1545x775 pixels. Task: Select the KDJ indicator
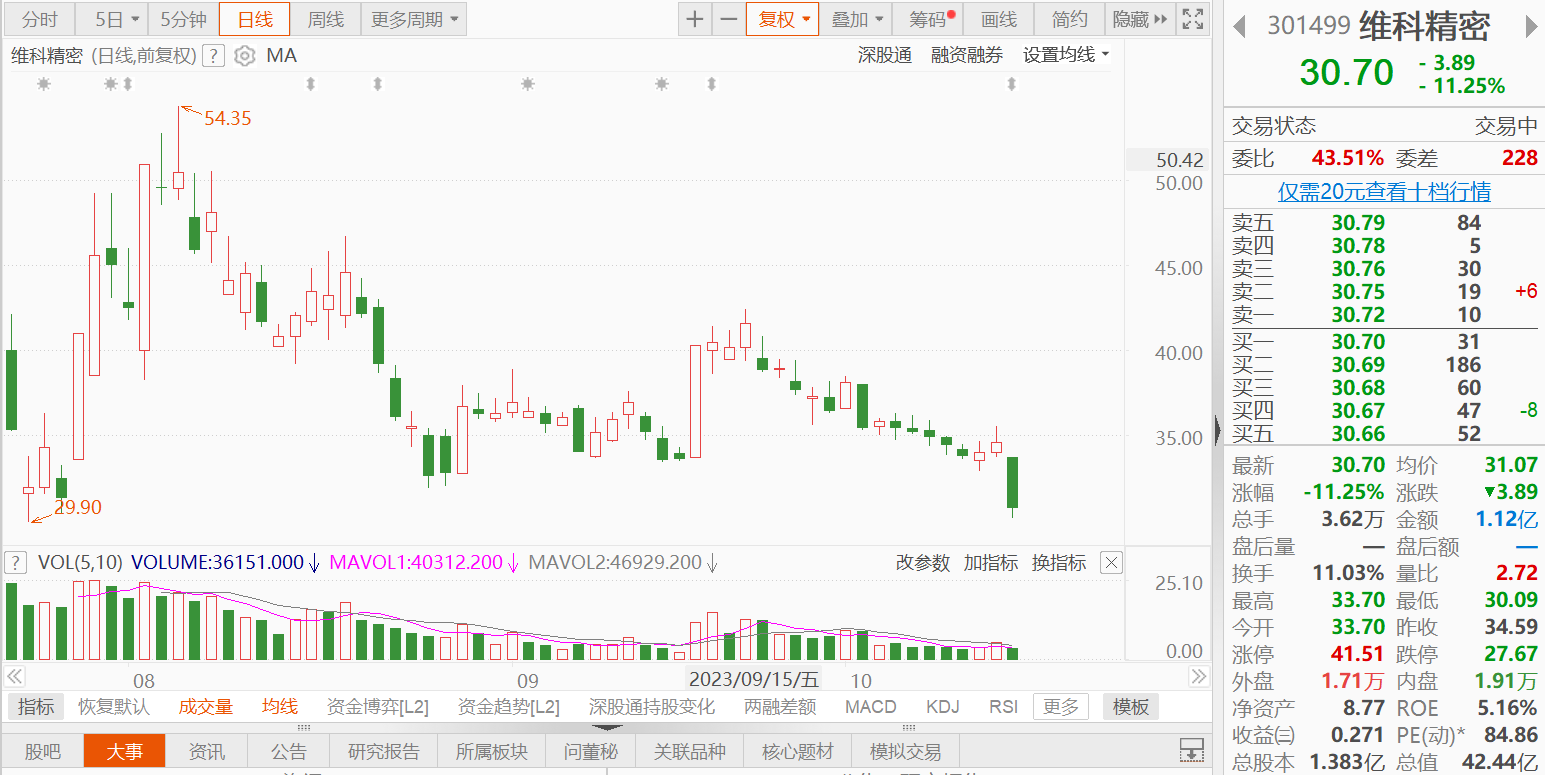[943, 707]
